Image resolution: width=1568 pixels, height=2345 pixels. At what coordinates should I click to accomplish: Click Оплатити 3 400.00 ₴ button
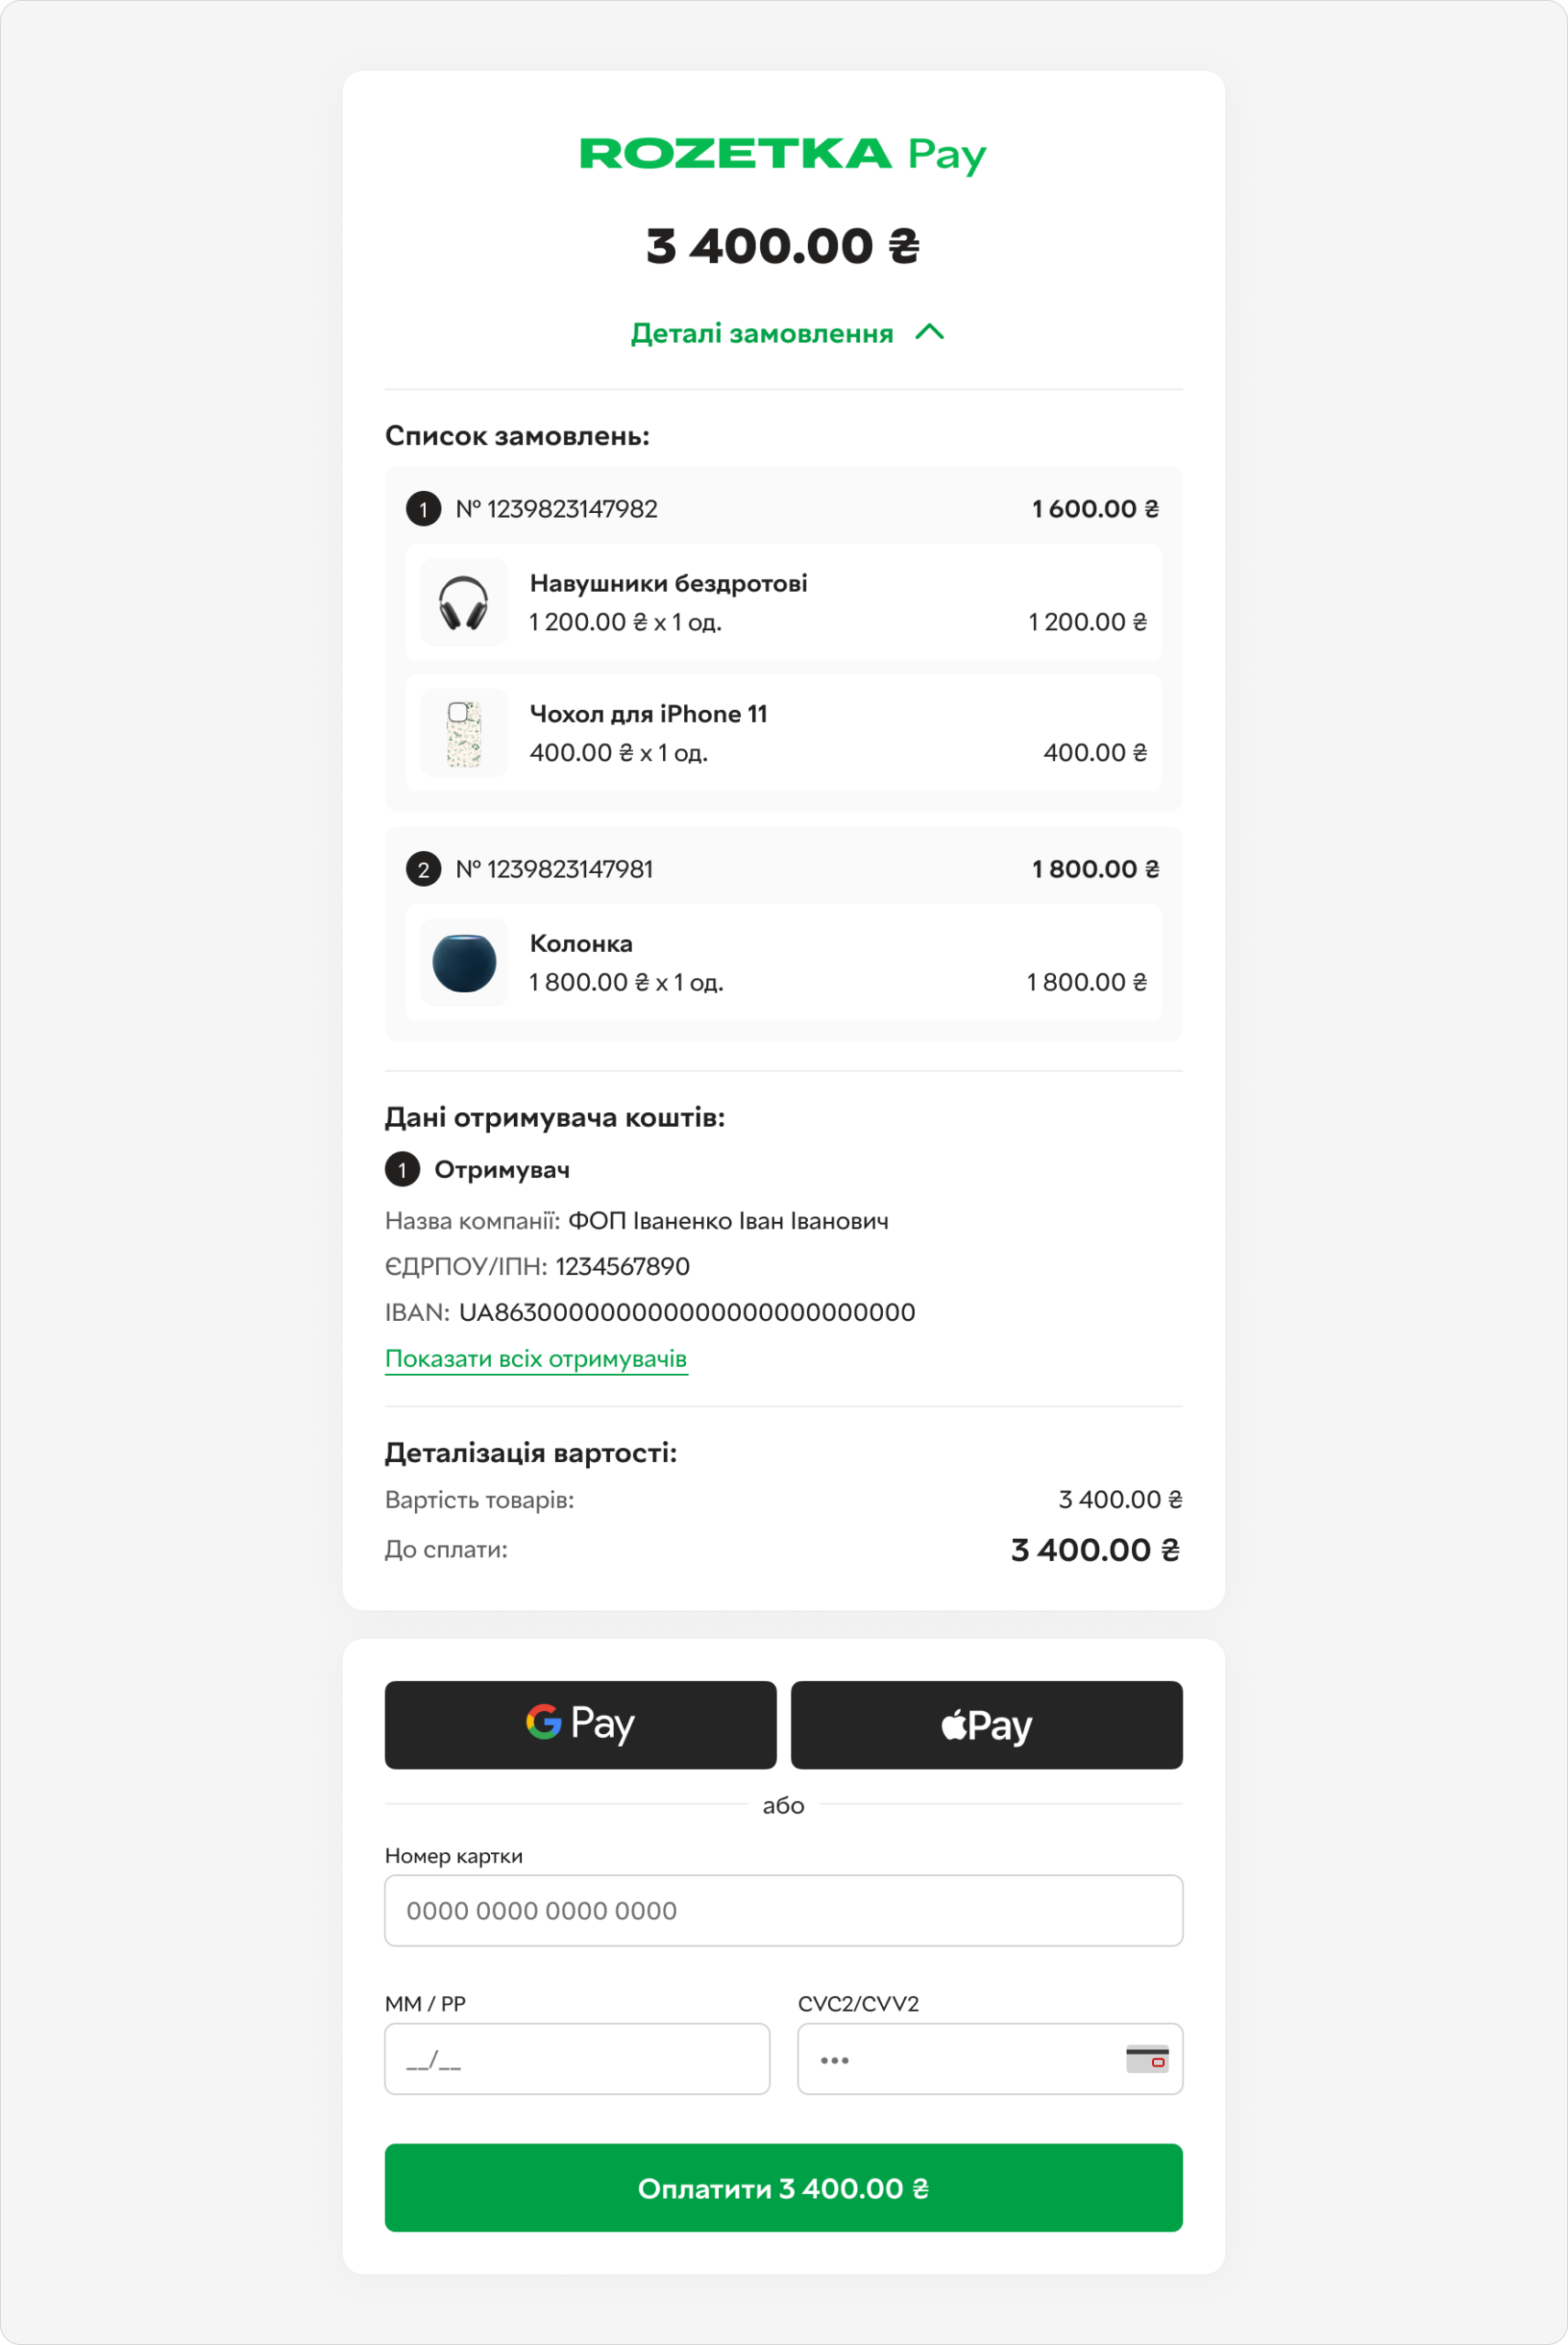[784, 2188]
